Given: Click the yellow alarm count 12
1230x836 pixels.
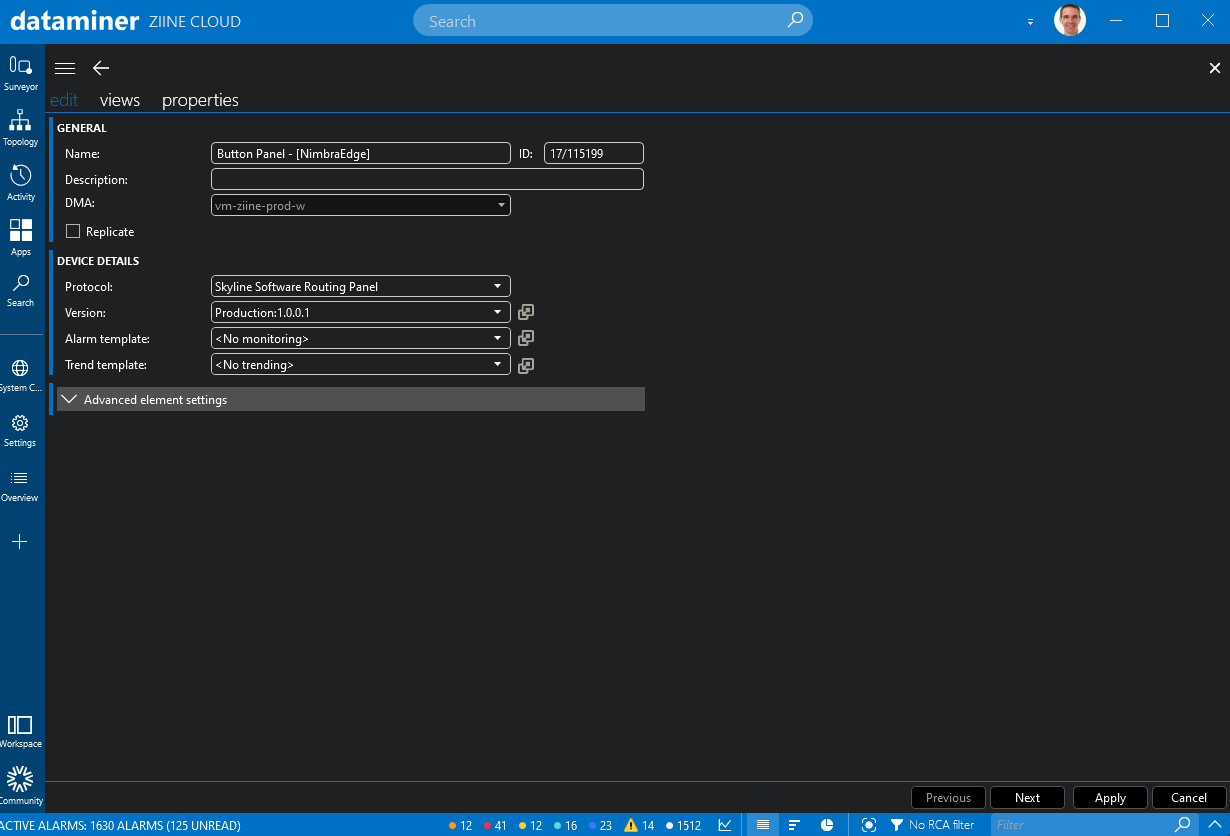Looking at the screenshot, I should 530,825.
